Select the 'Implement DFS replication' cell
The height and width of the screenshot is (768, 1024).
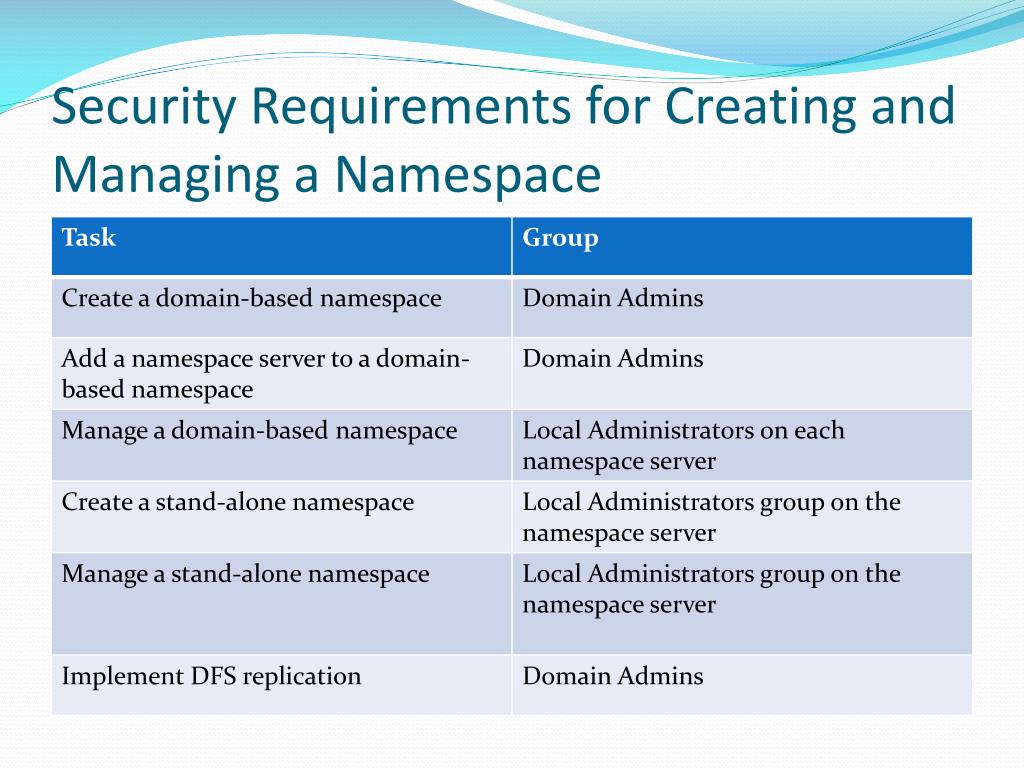[281, 685]
